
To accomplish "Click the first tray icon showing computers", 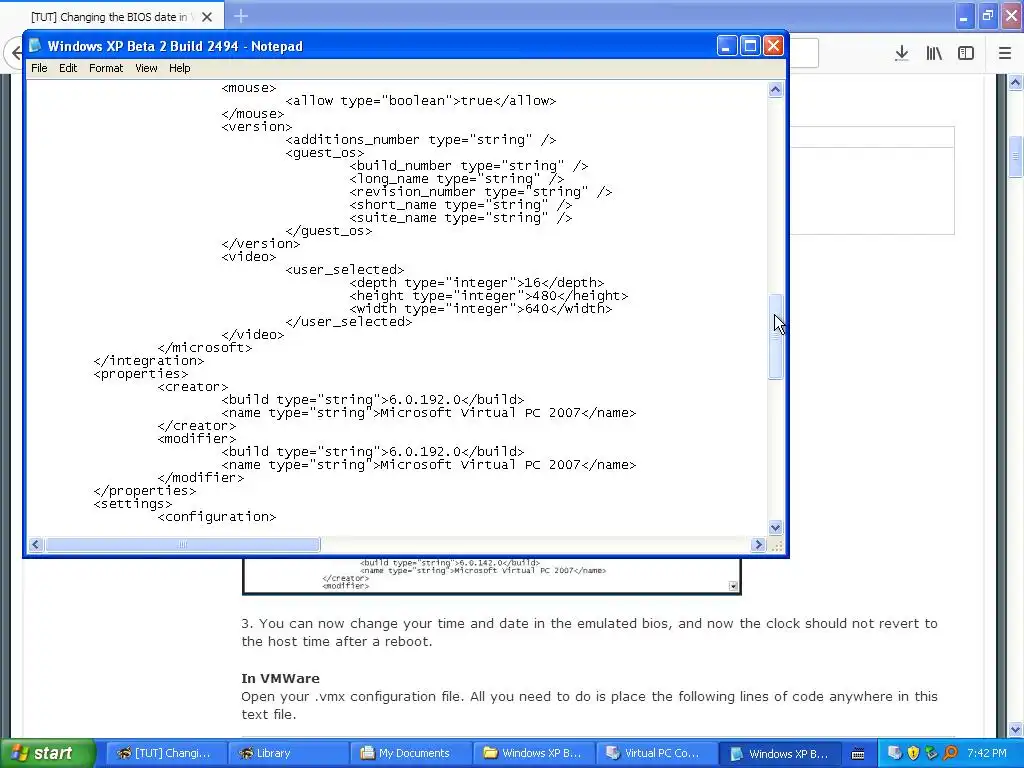I will click(895, 753).
